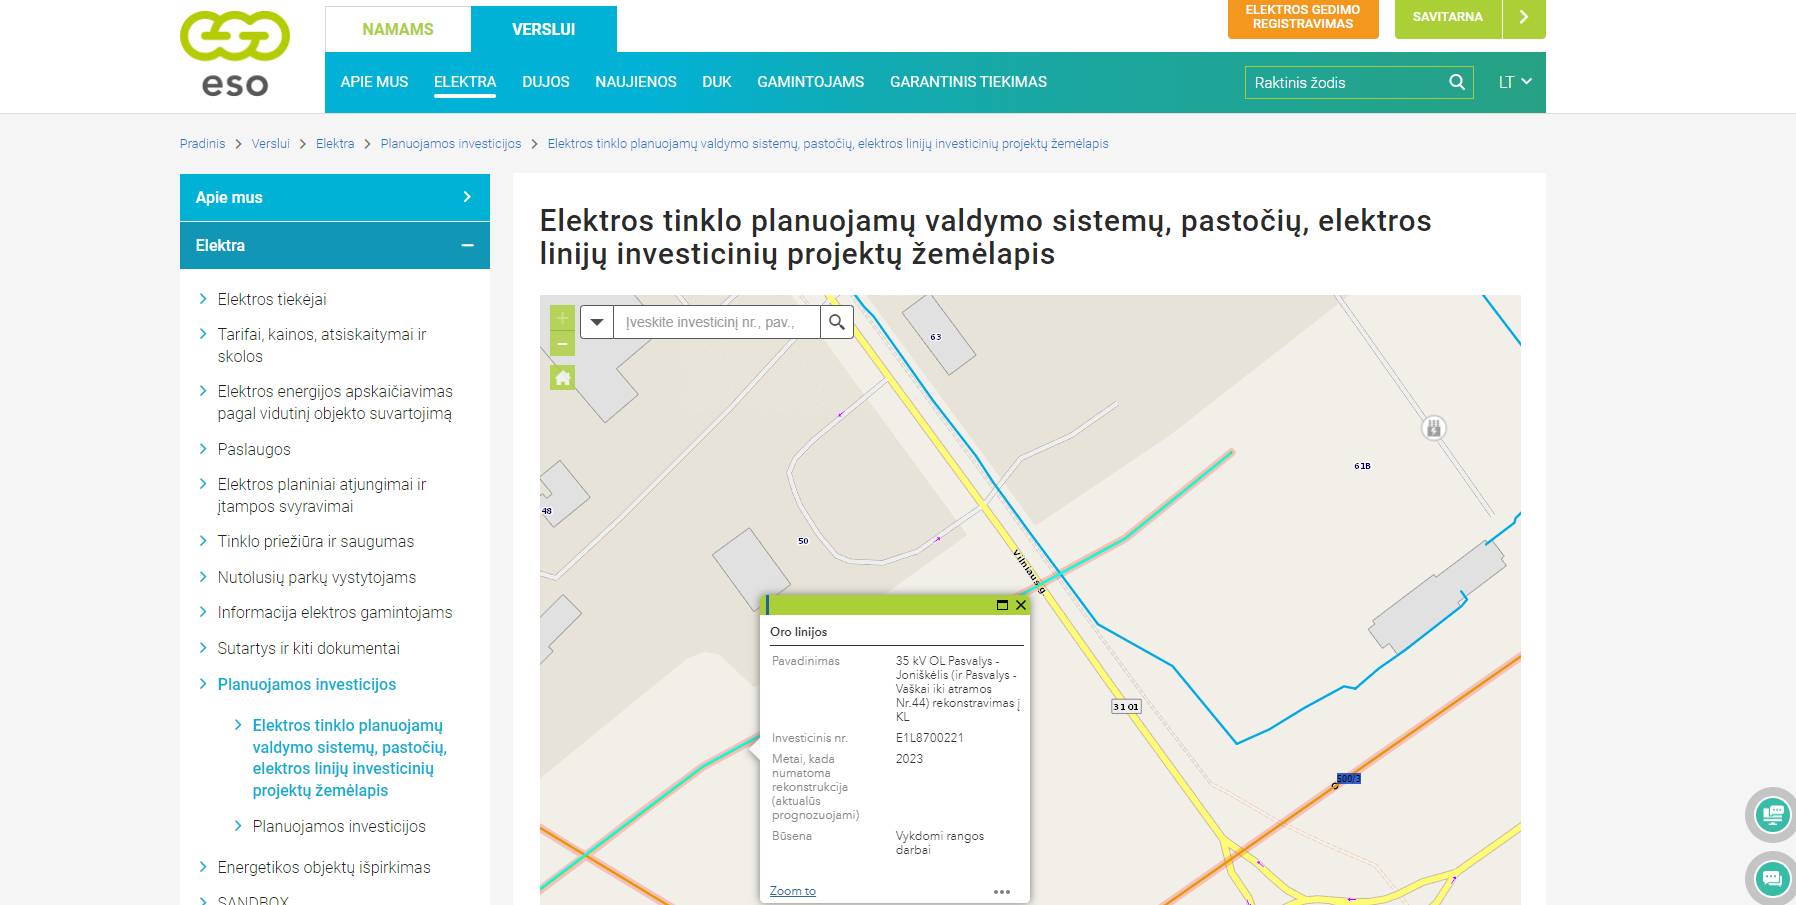This screenshot has width=1796, height=905.
Task: Click the map zoom in plus button
Action: (562, 318)
